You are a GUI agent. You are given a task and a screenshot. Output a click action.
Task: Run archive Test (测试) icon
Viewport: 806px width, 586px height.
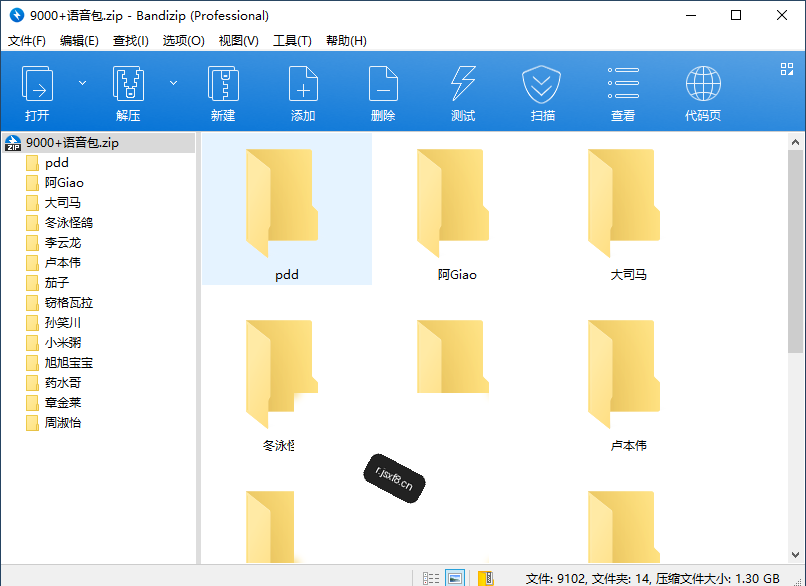click(463, 84)
